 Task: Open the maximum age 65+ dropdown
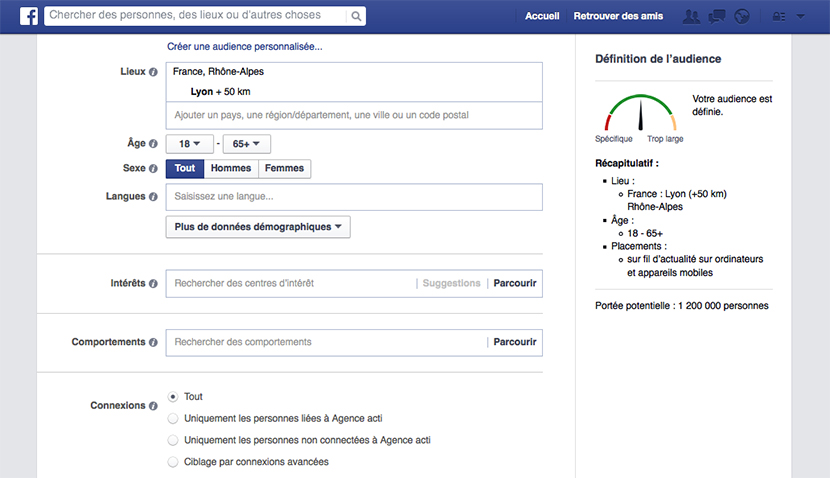coord(246,144)
